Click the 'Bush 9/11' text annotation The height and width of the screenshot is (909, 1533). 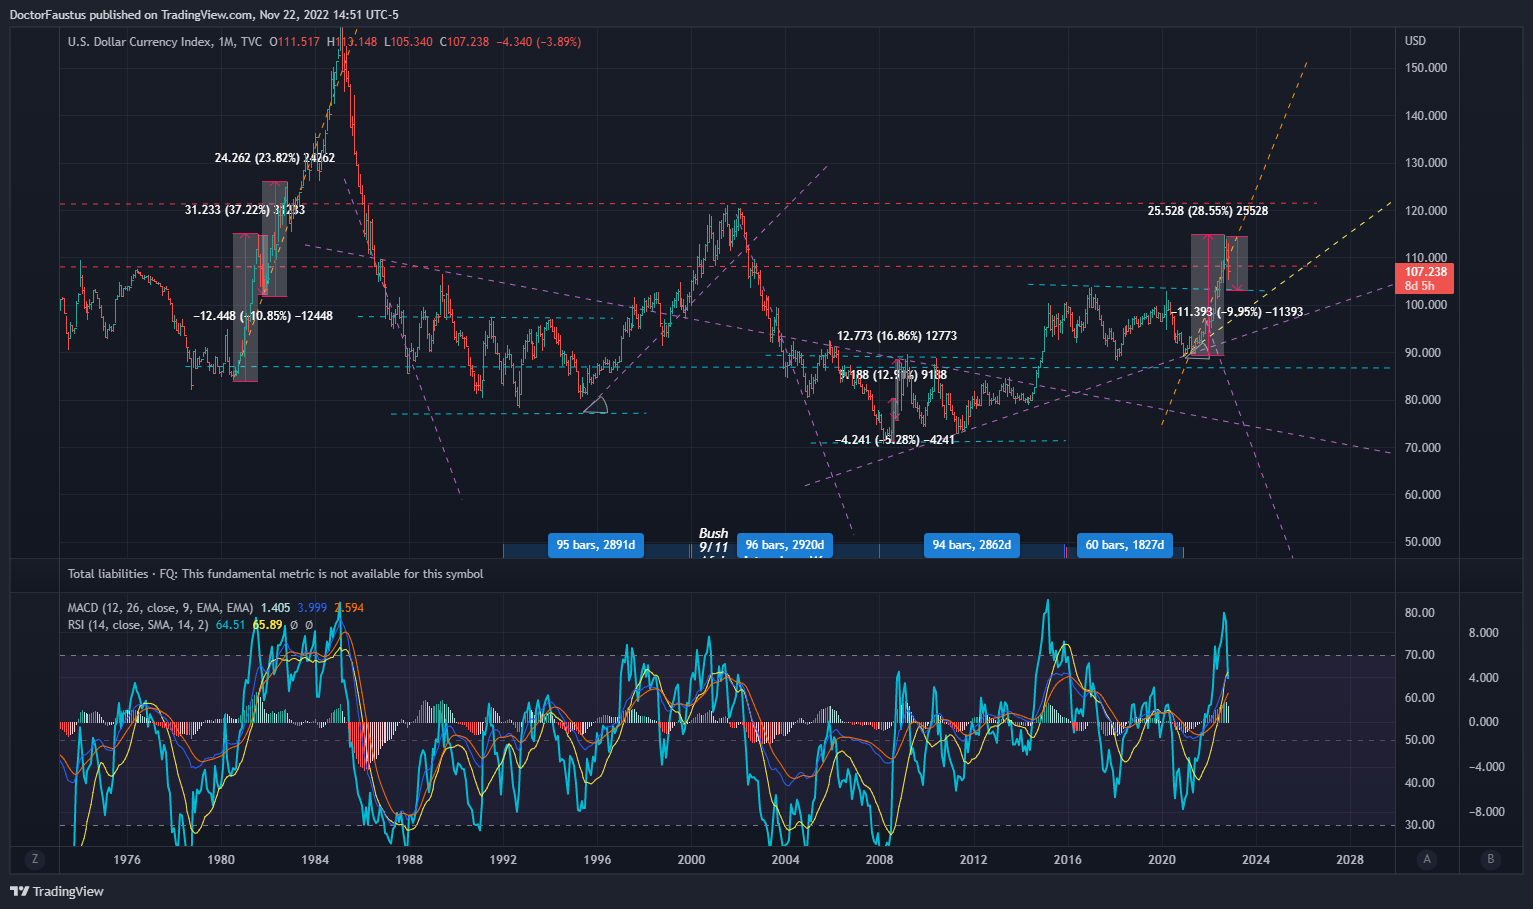point(713,541)
